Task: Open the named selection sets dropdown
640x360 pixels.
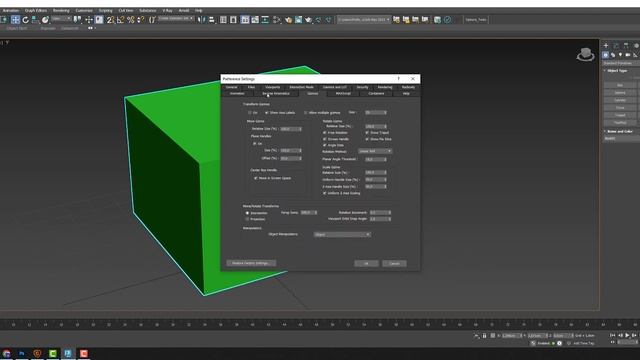Action: 176,19
